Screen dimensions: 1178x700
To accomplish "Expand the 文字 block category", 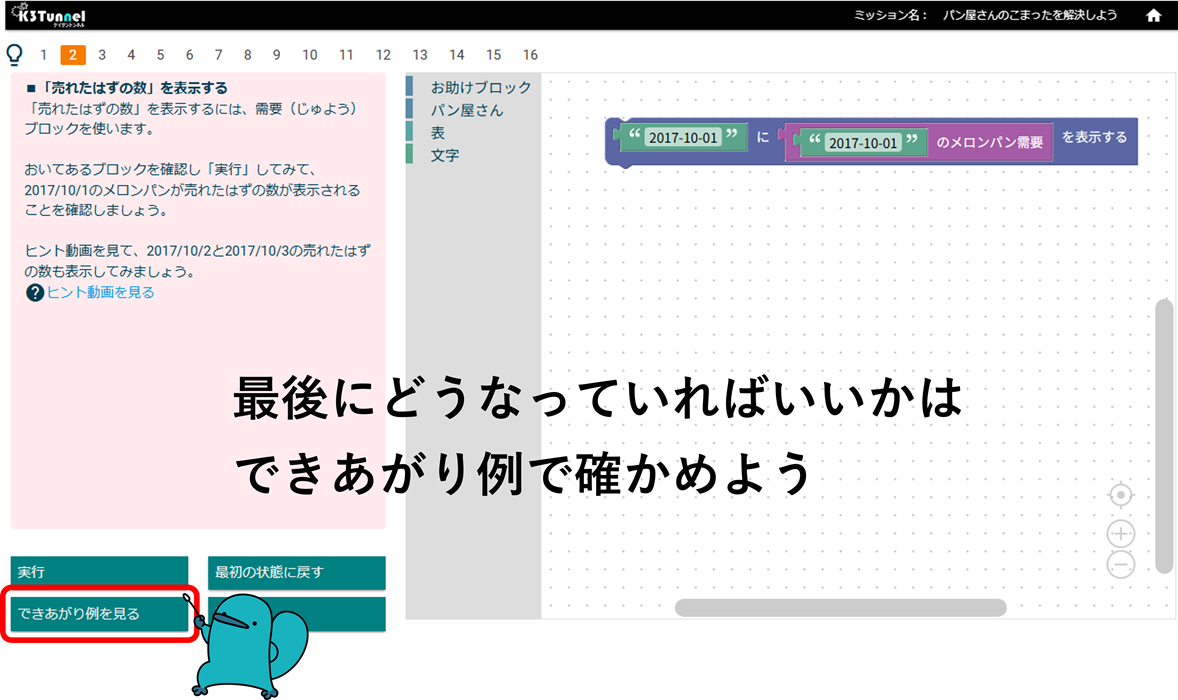I will click(445, 155).
